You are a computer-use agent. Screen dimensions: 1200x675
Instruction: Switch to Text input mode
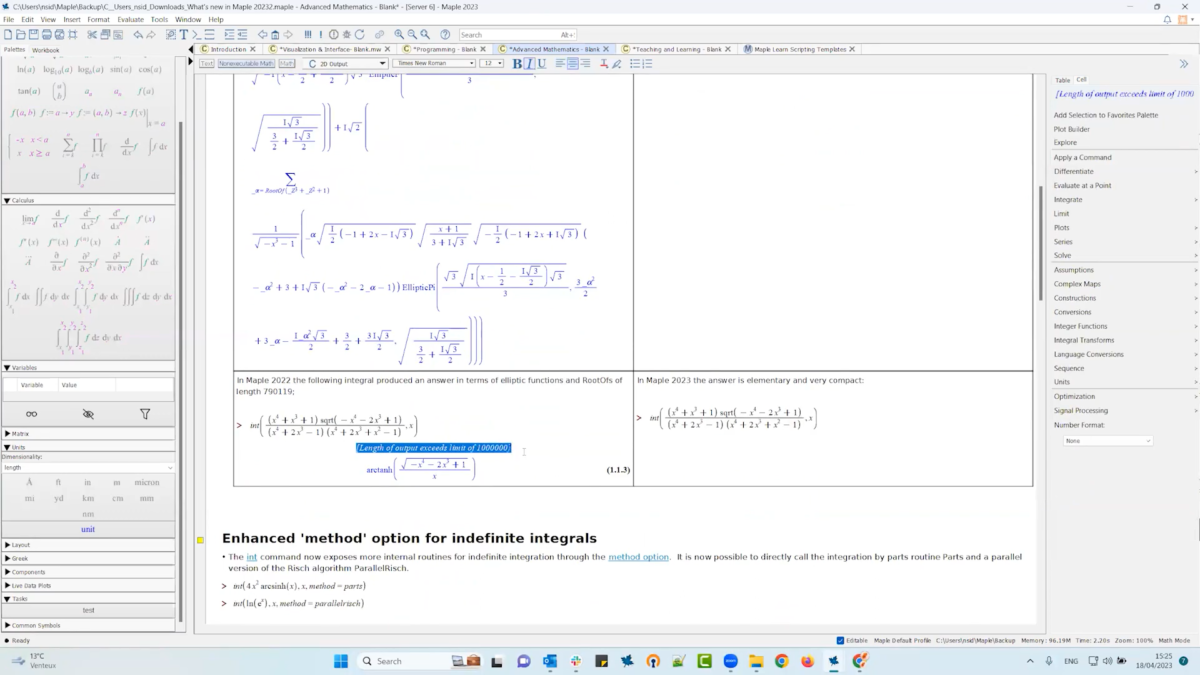click(x=207, y=63)
